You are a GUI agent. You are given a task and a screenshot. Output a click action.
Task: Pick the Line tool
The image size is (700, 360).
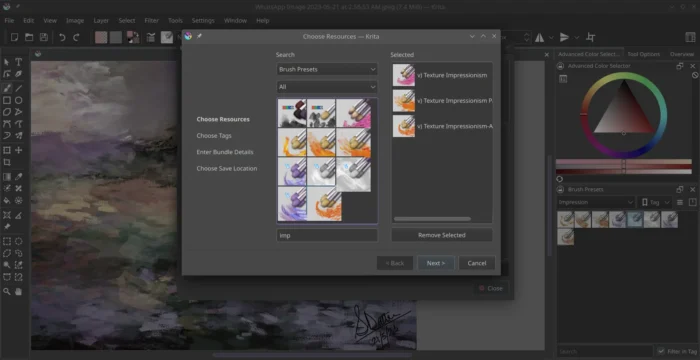coord(18,88)
